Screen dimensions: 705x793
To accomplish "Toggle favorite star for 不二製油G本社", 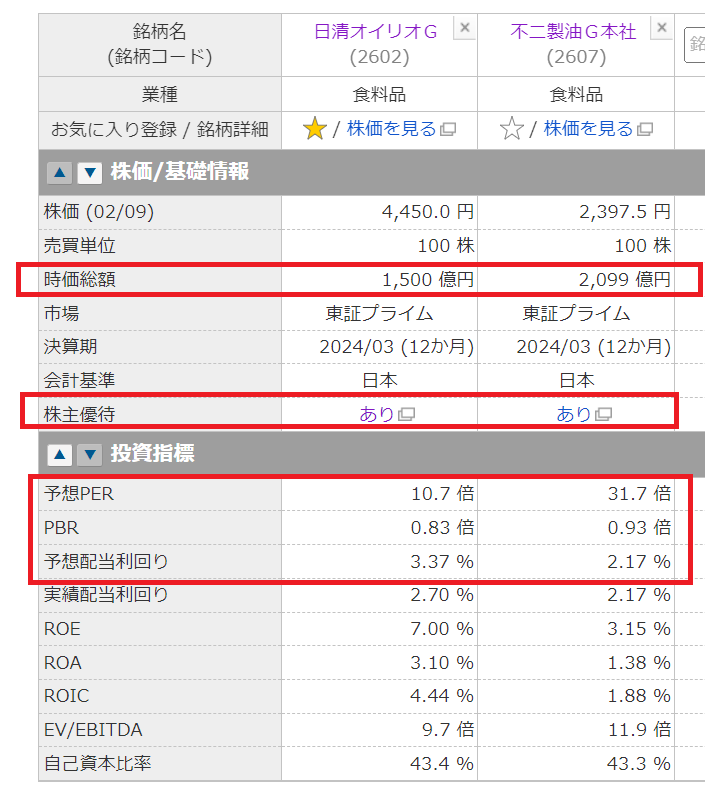I will point(511,128).
